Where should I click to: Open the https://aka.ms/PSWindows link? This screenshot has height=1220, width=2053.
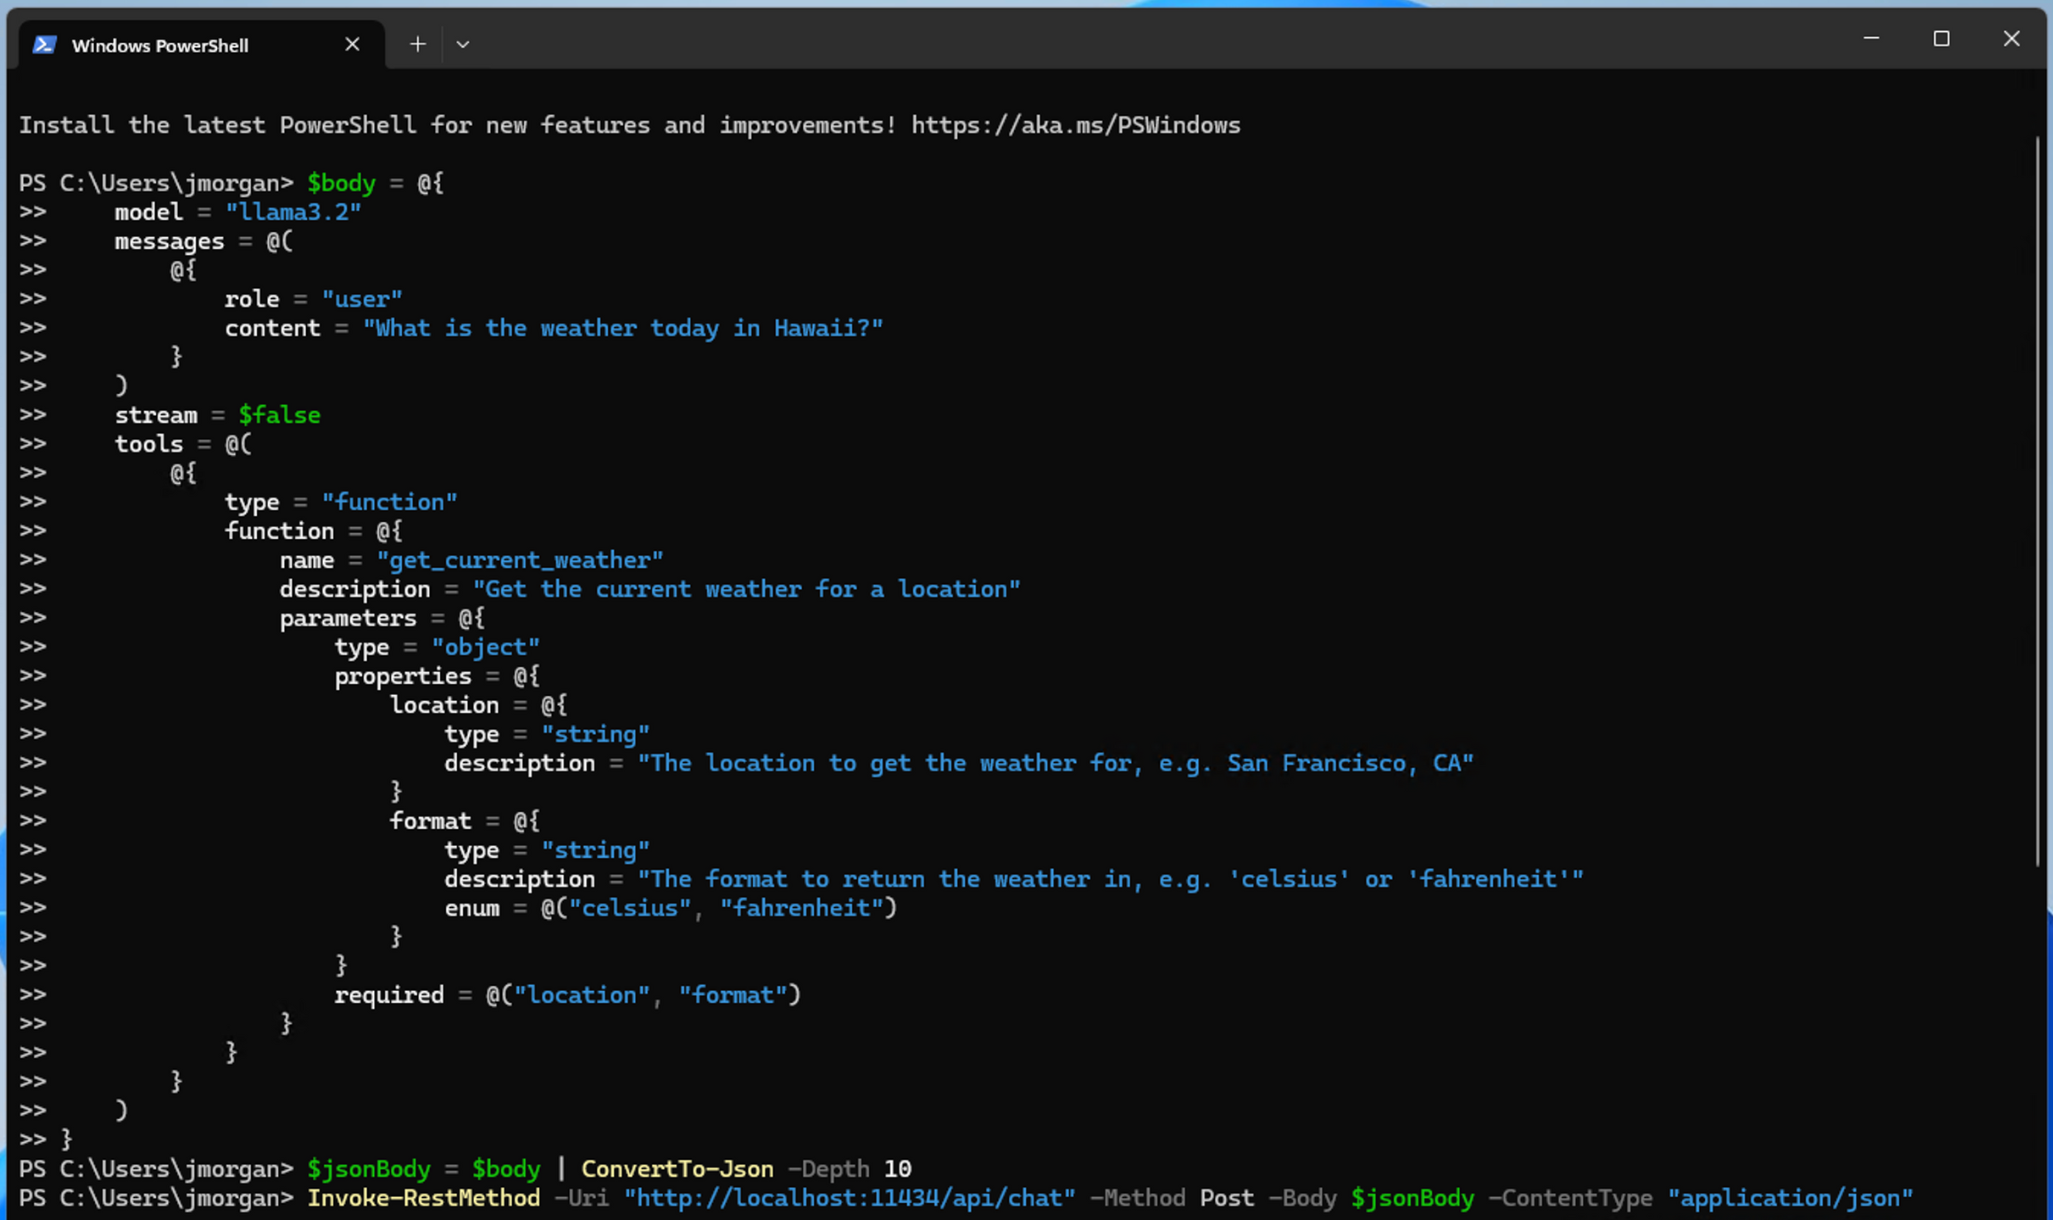[x=1075, y=125]
